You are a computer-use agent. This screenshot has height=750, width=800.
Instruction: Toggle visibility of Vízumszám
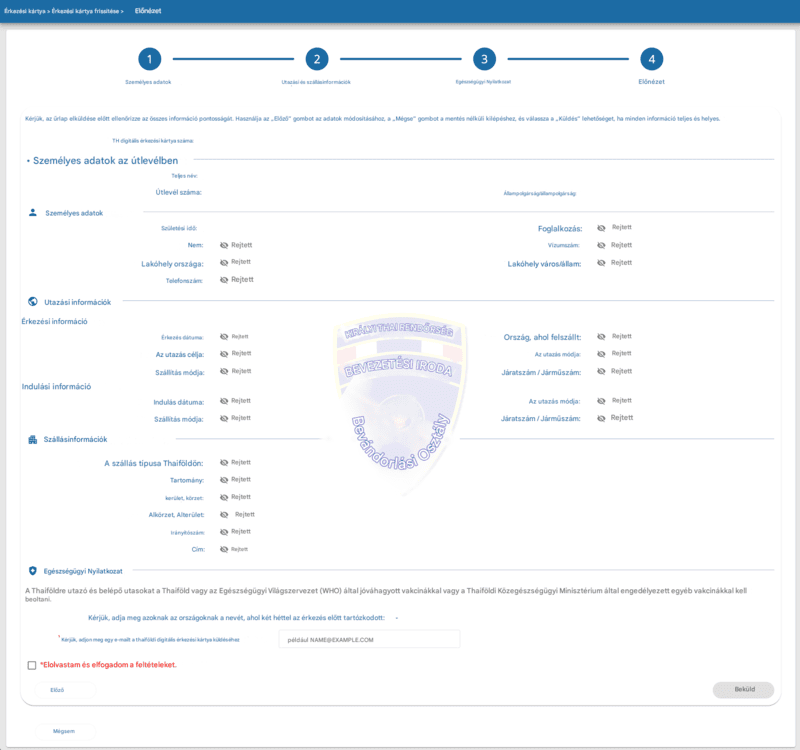(x=602, y=245)
